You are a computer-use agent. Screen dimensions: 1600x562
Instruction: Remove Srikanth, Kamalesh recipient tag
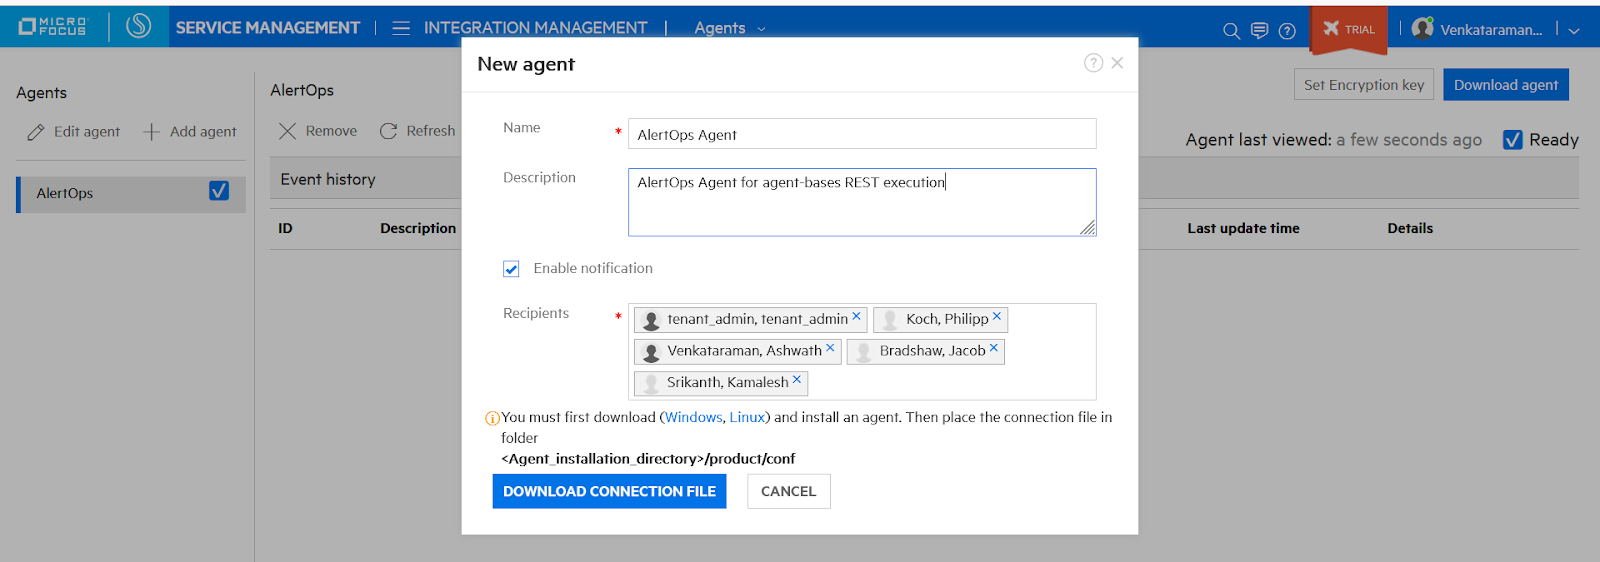click(x=797, y=380)
